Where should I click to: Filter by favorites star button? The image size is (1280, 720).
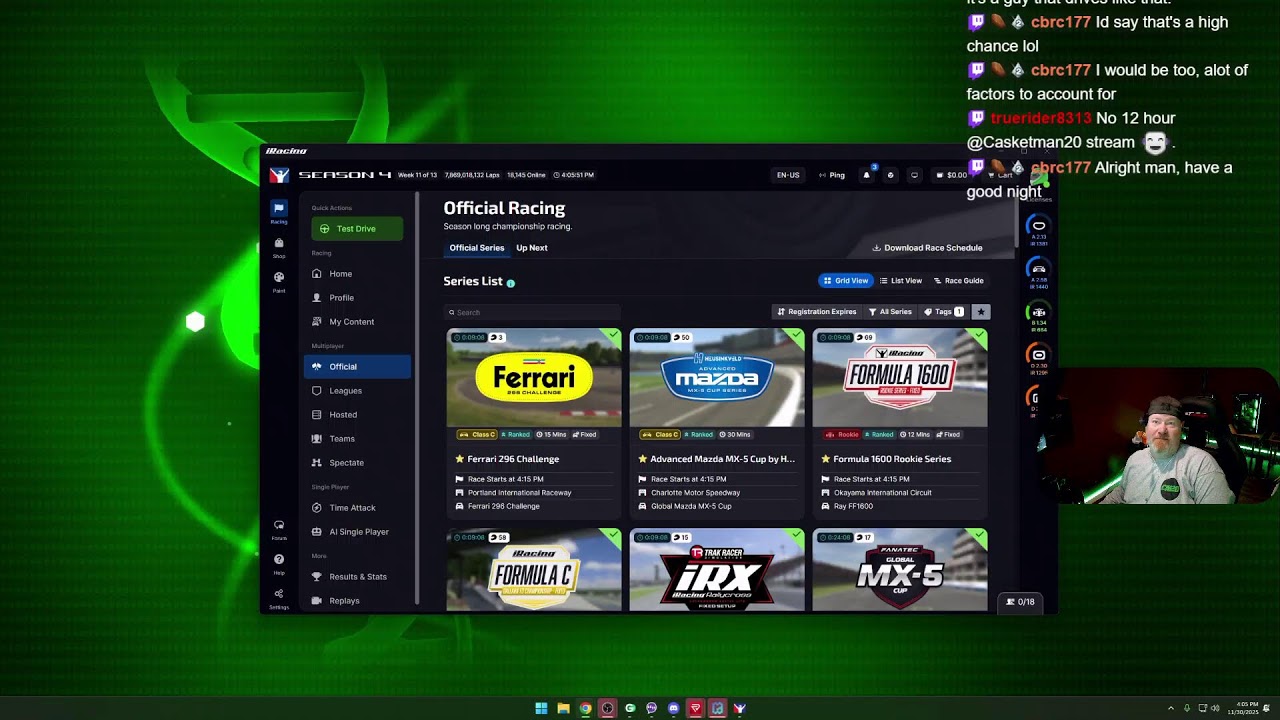point(981,312)
